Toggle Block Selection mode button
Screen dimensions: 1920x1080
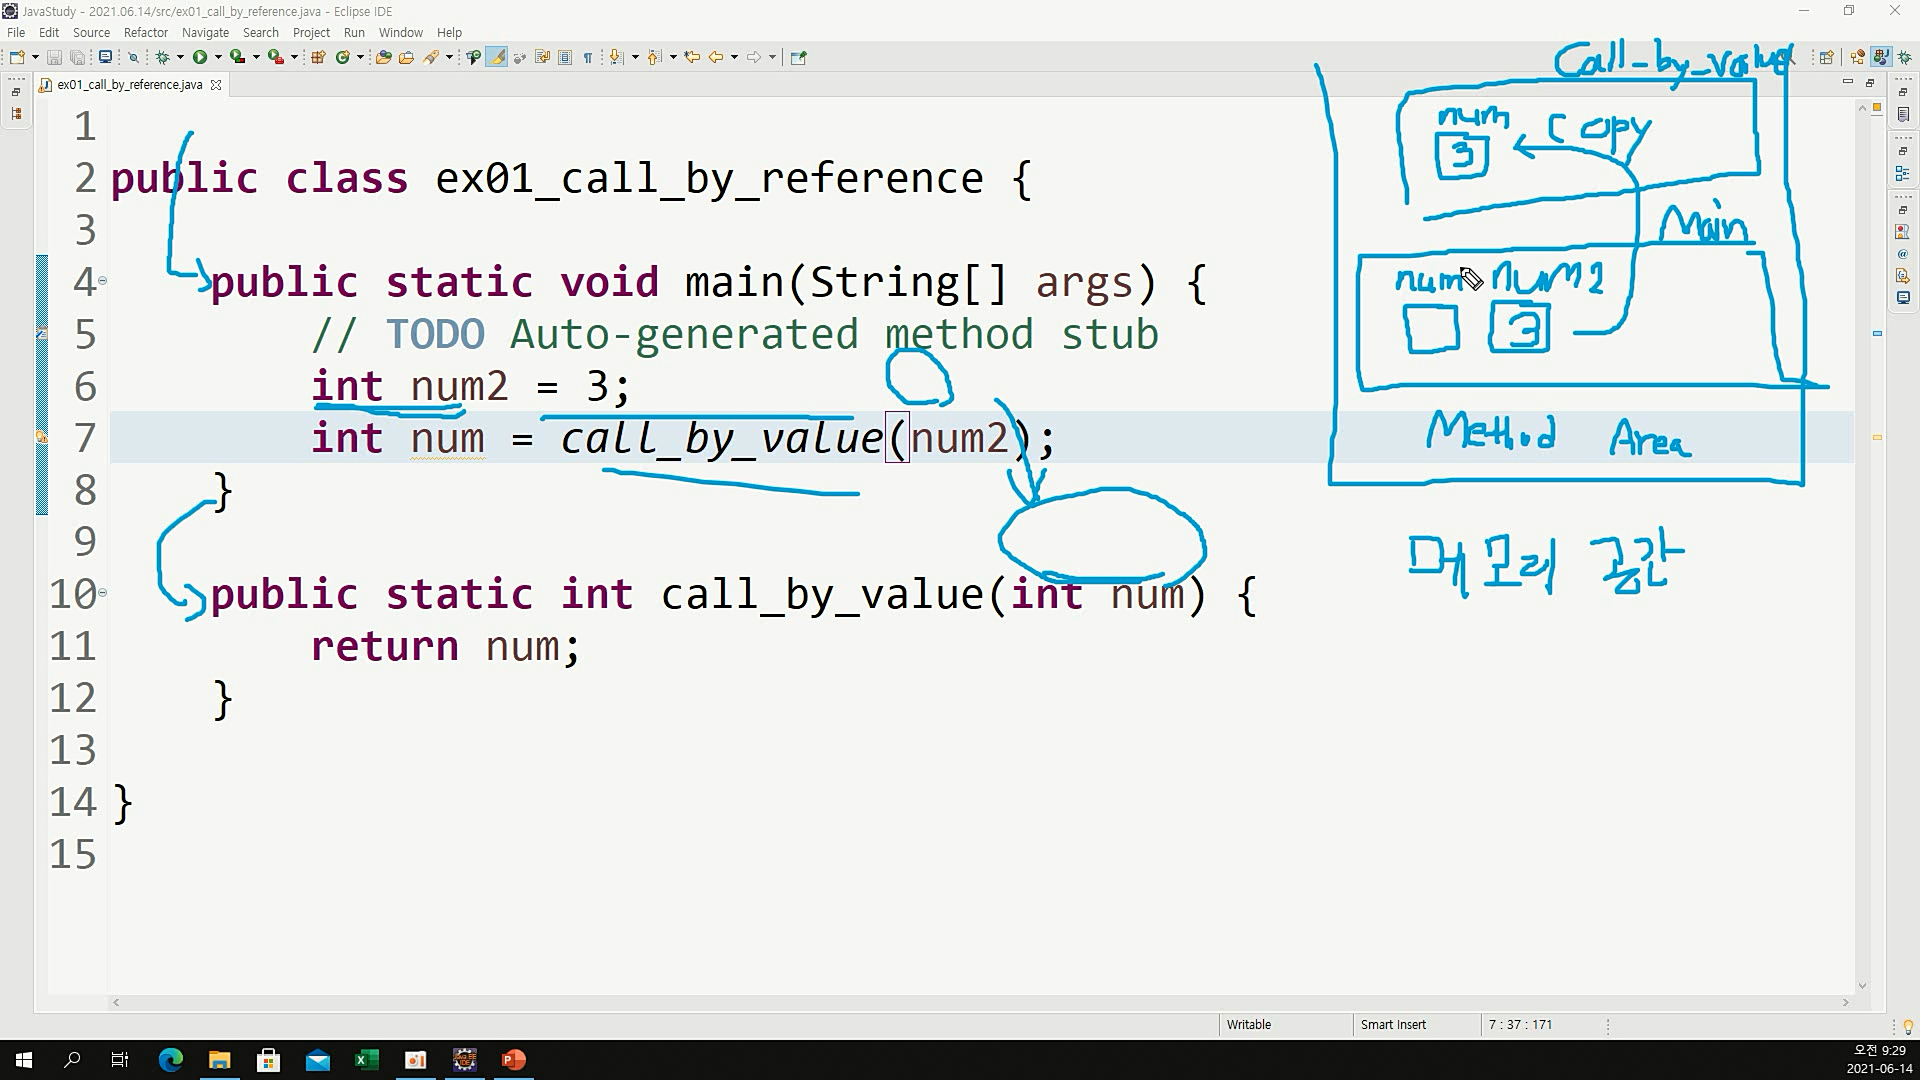coord(565,57)
